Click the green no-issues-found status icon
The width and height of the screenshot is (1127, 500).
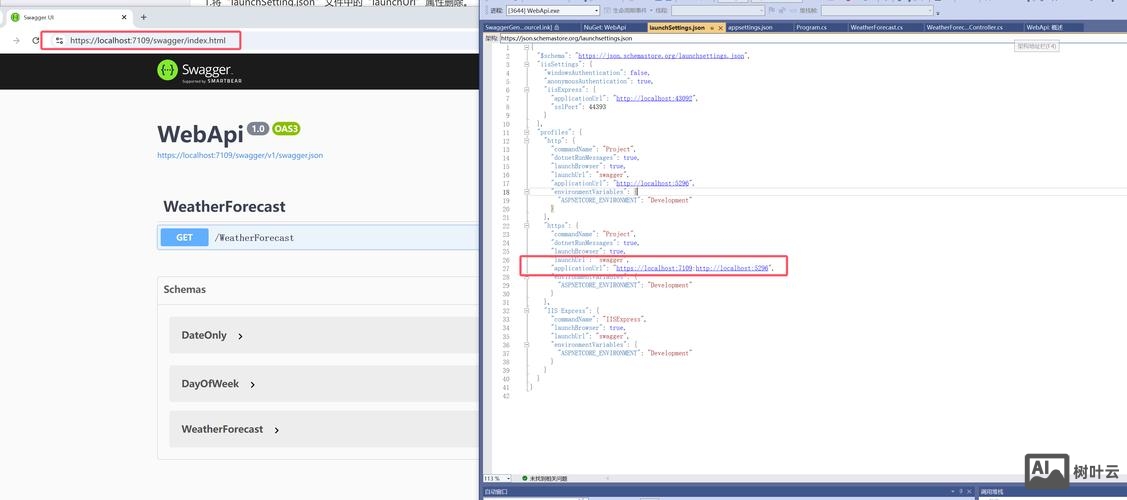(525, 478)
